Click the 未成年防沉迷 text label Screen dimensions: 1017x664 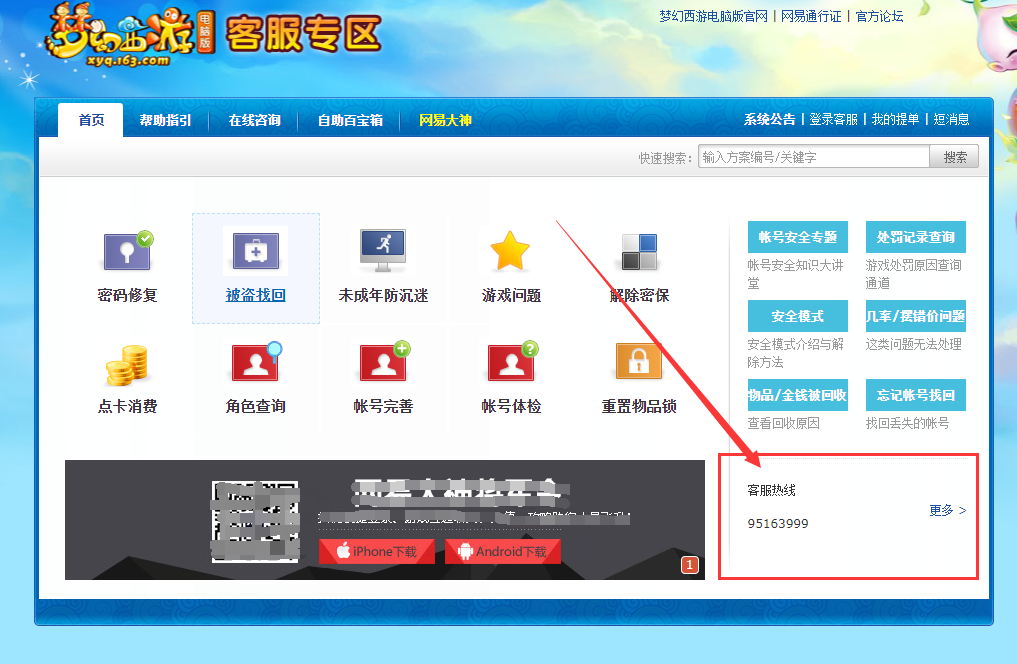pos(383,296)
